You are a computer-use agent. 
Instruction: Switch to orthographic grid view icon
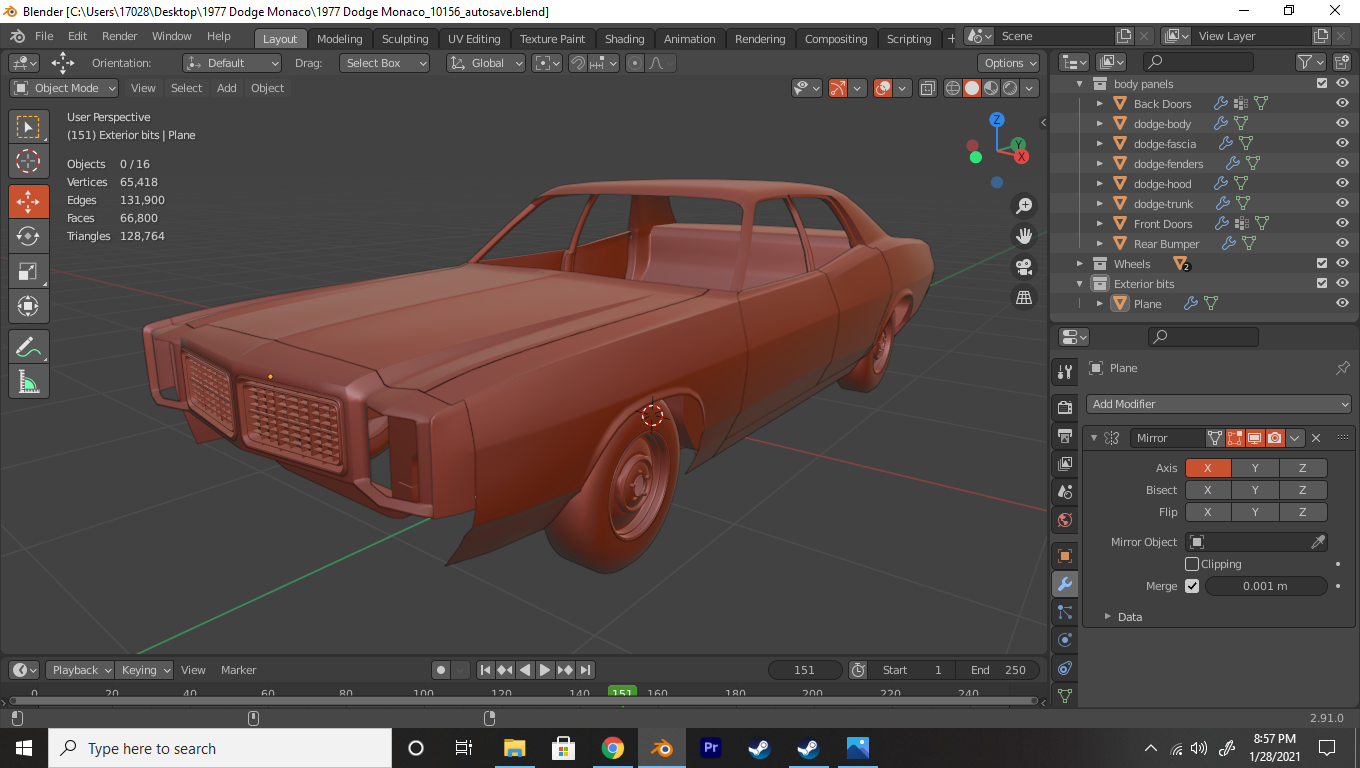click(1024, 297)
